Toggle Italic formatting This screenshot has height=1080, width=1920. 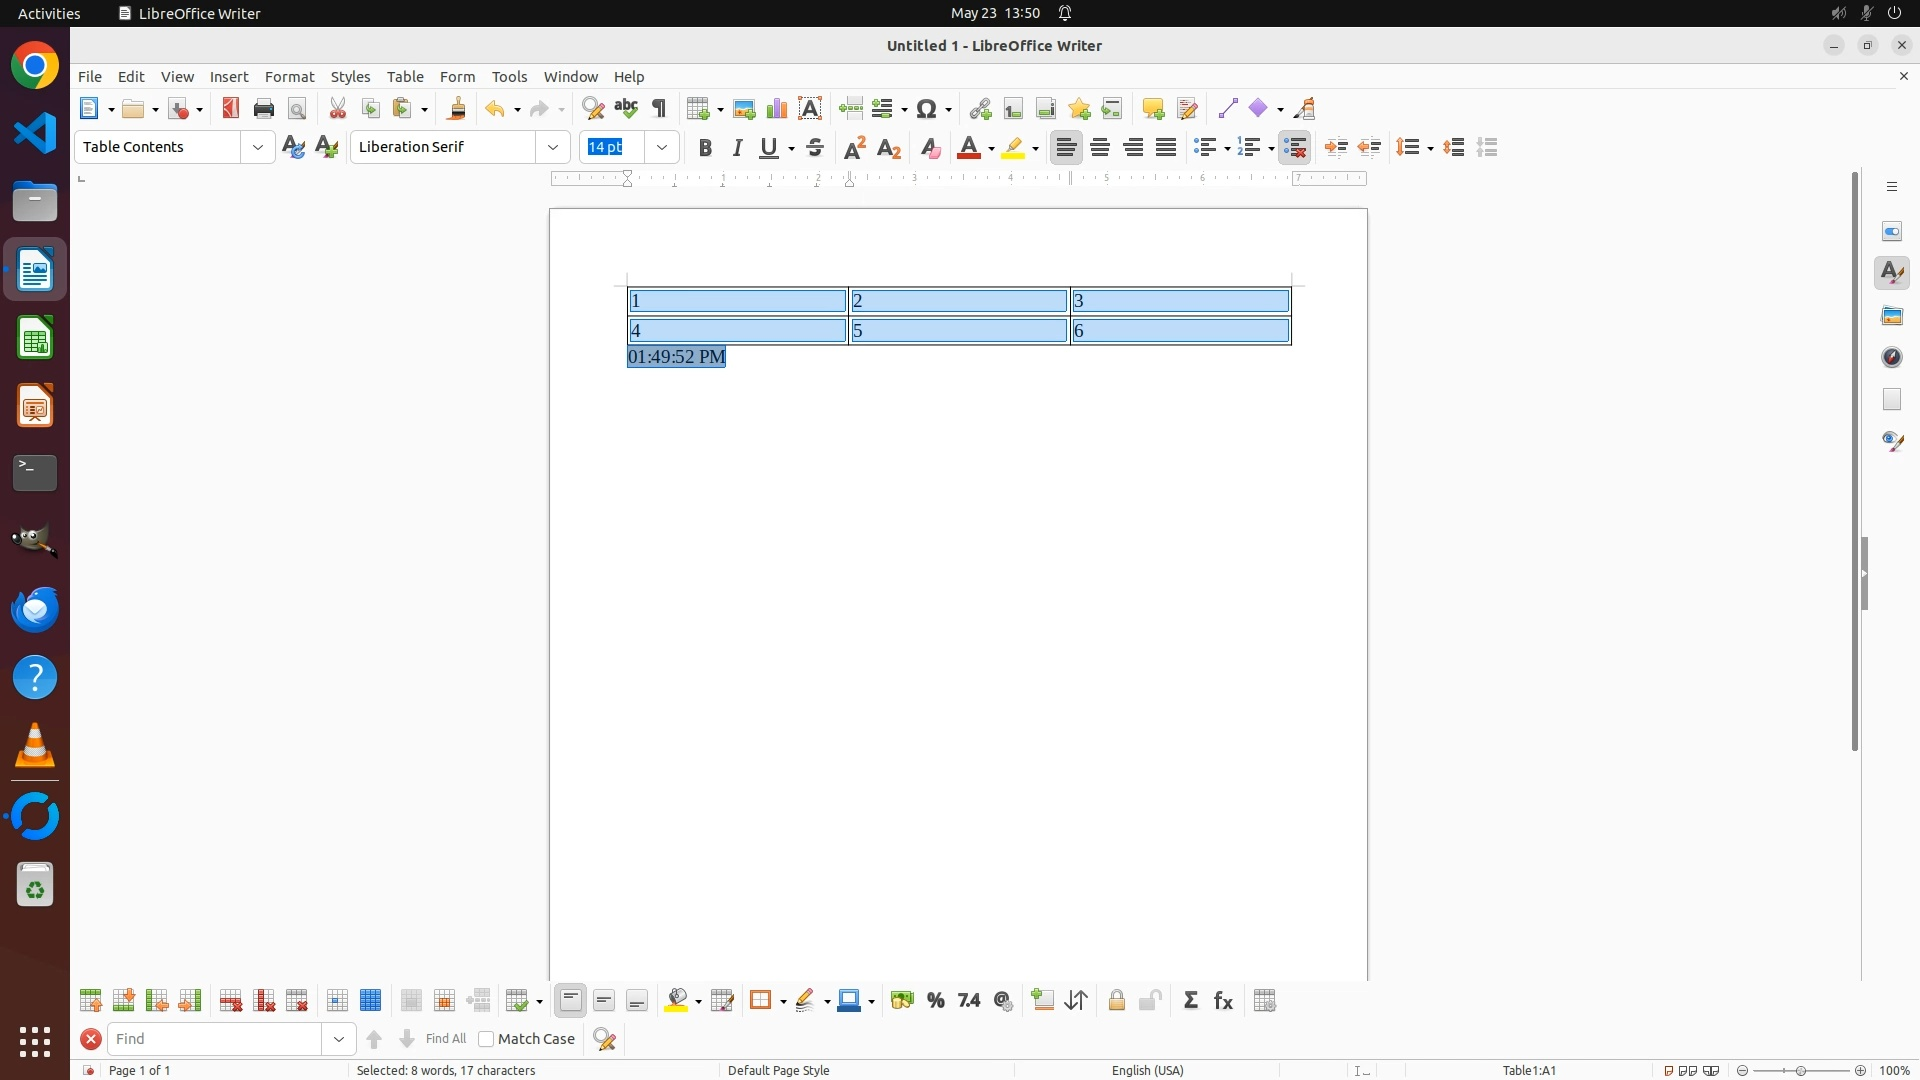738,148
